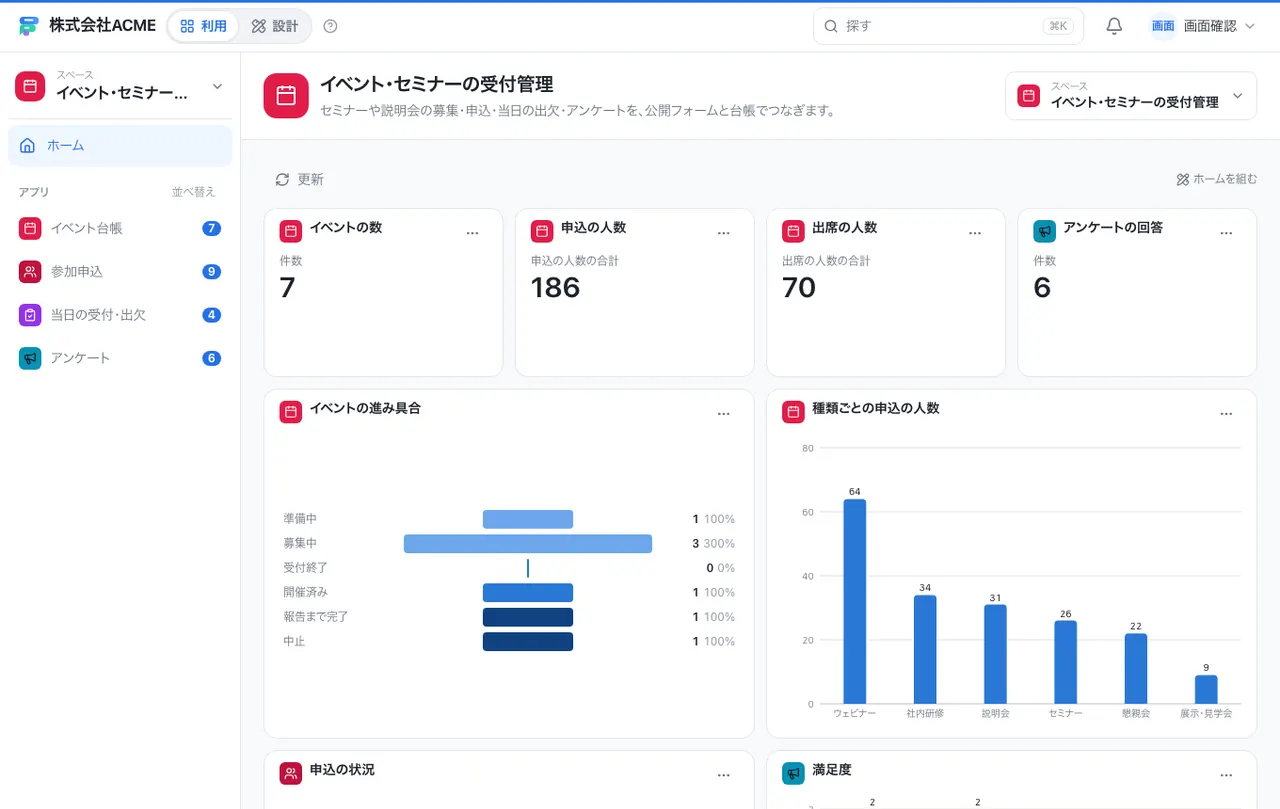Switch to 利用 mode

coord(203,26)
